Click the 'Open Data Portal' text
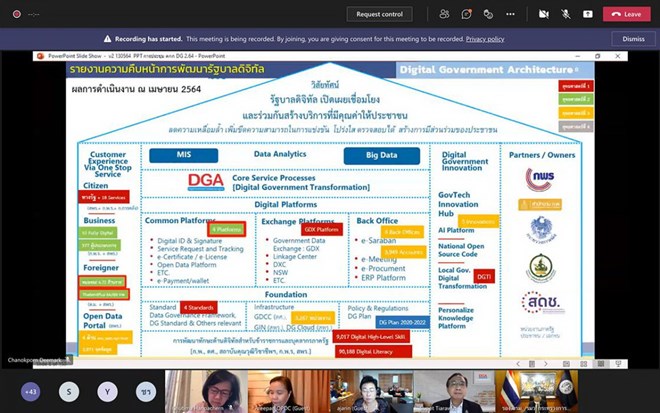 pos(103,320)
